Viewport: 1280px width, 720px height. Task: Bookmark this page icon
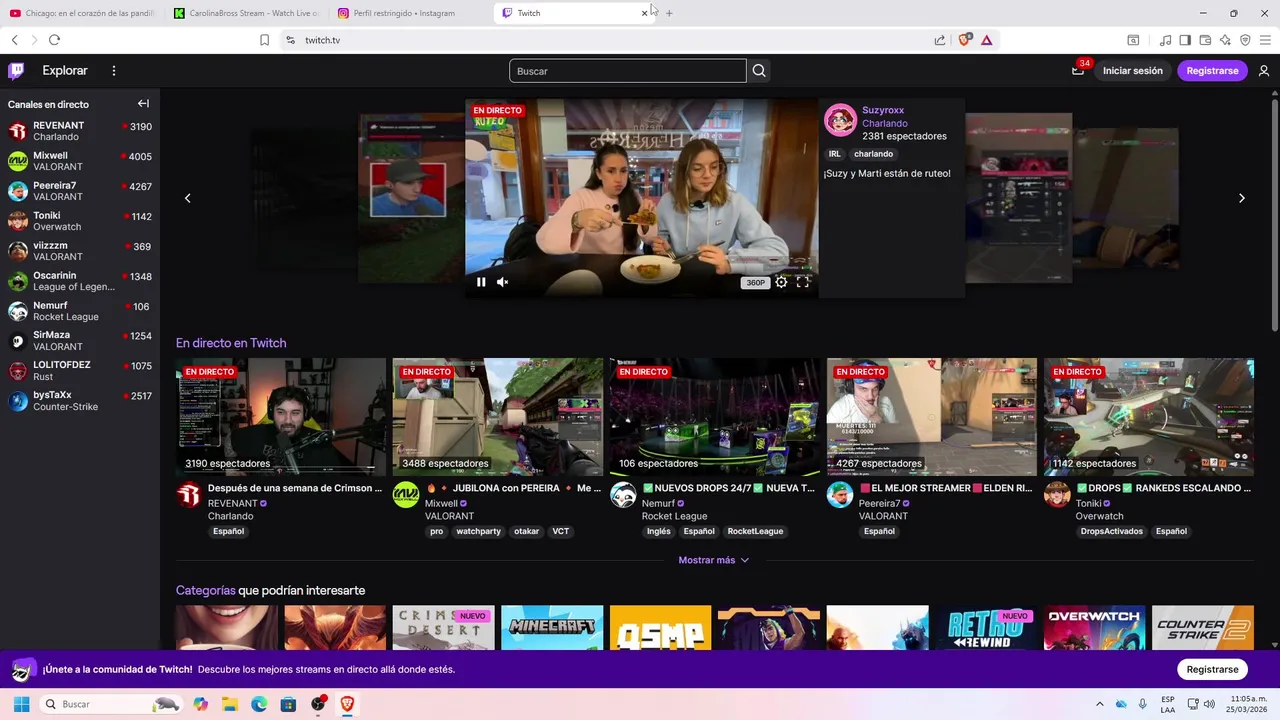(x=264, y=40)
